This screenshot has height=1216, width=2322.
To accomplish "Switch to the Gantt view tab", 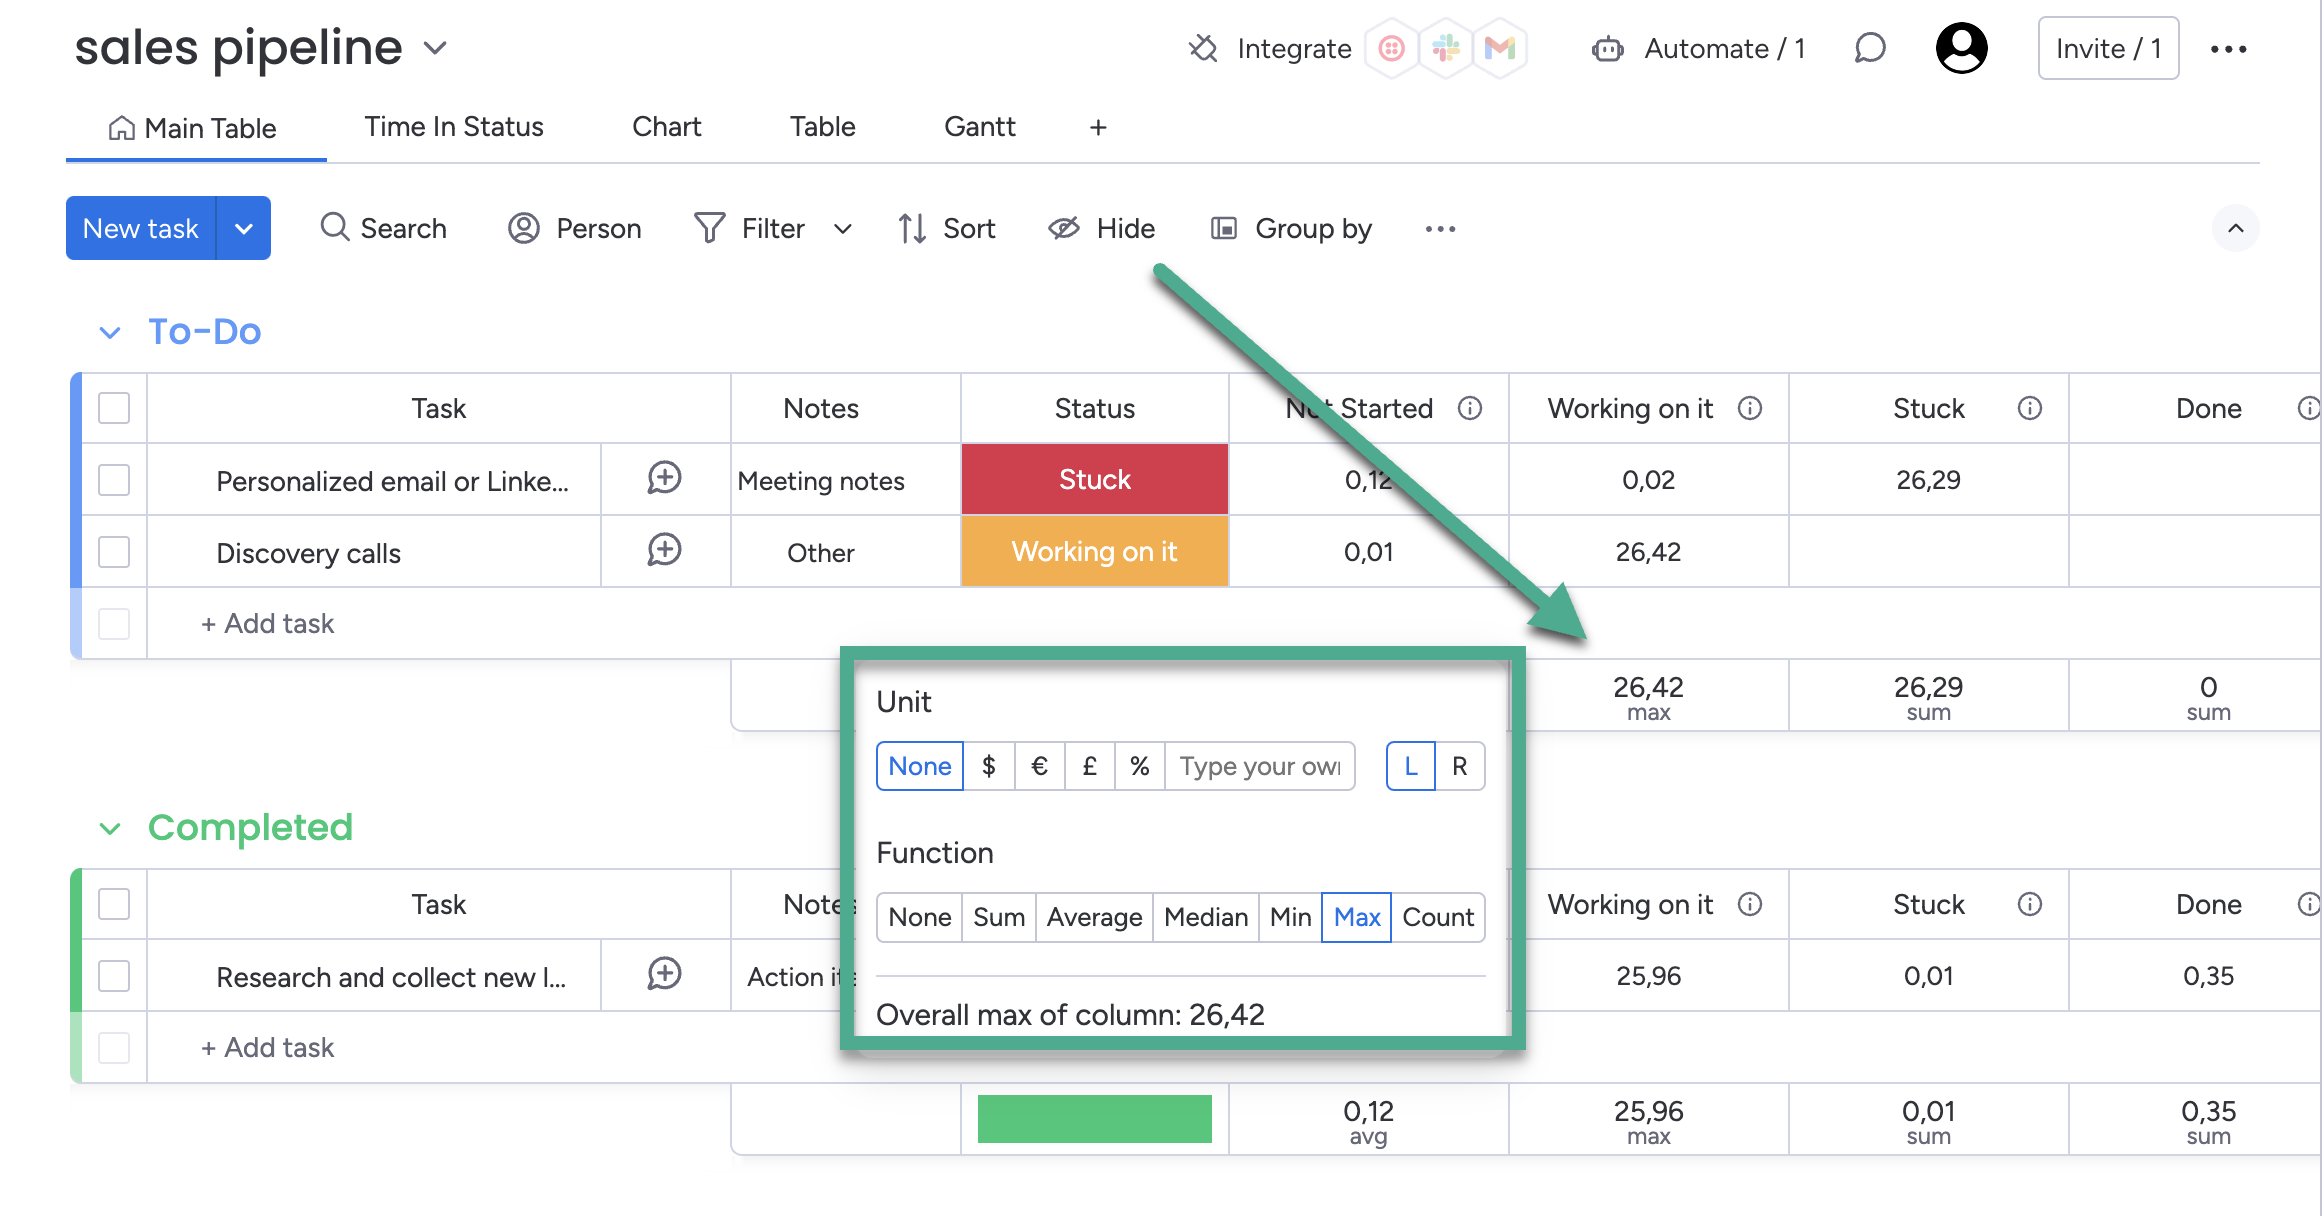I will tap(979, 127).
